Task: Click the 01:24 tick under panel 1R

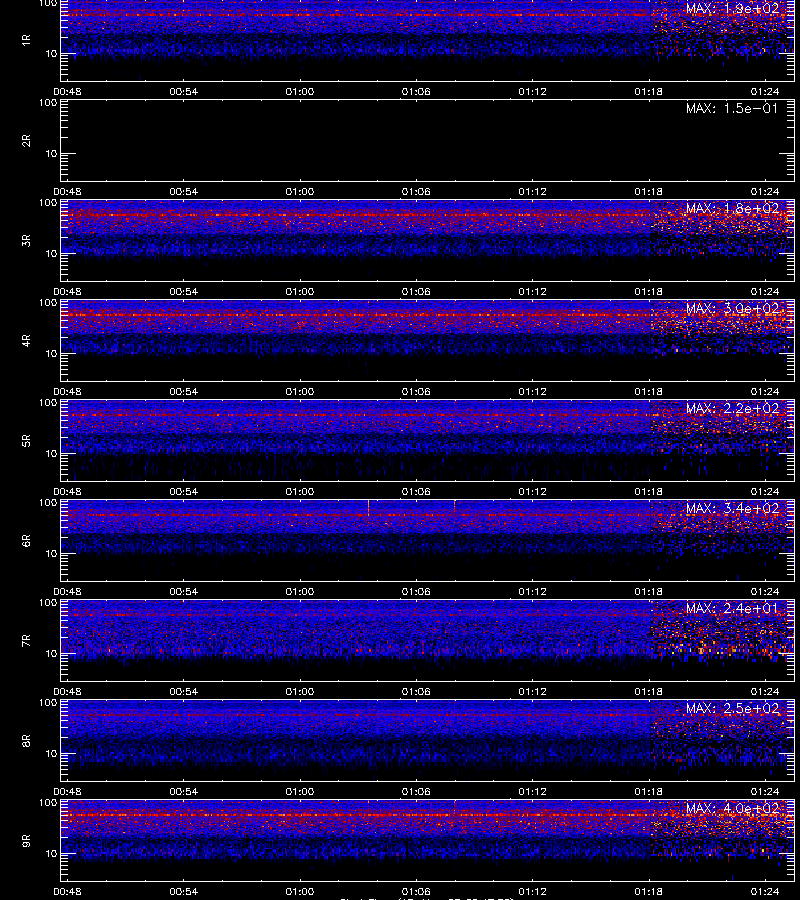Action: (x=764, y=91)
